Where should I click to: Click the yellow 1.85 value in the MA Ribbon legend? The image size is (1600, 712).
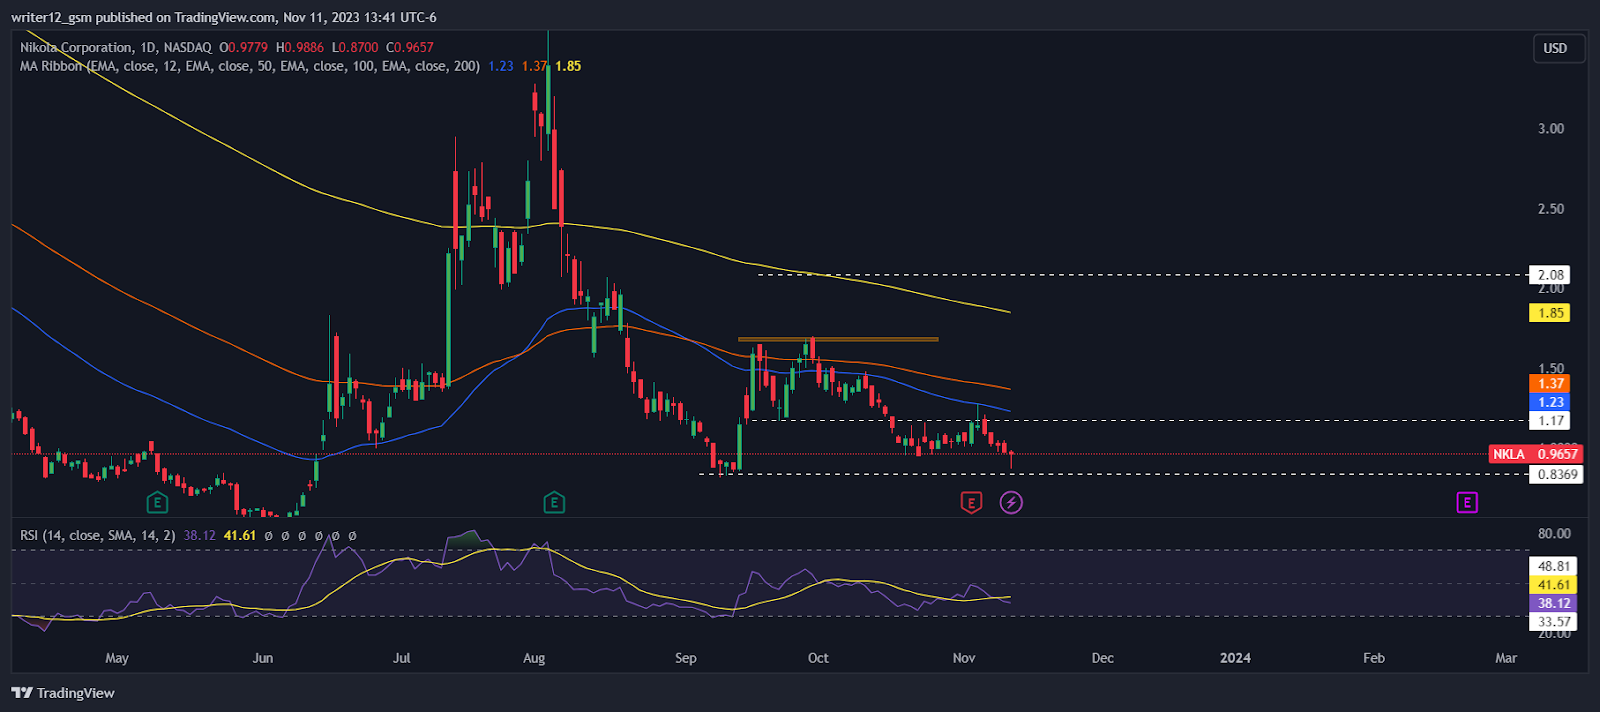point(568,66)
